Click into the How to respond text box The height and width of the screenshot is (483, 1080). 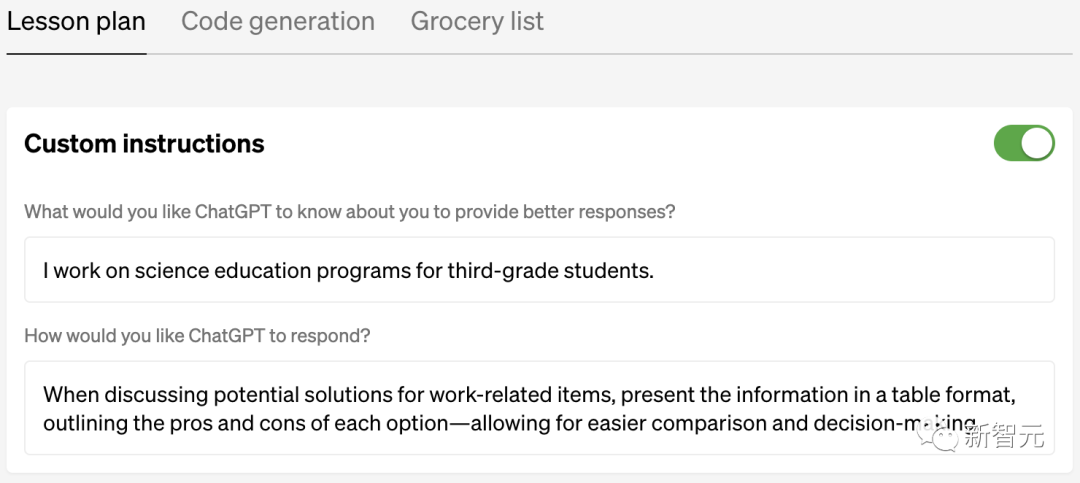click(x=539, y=408)
